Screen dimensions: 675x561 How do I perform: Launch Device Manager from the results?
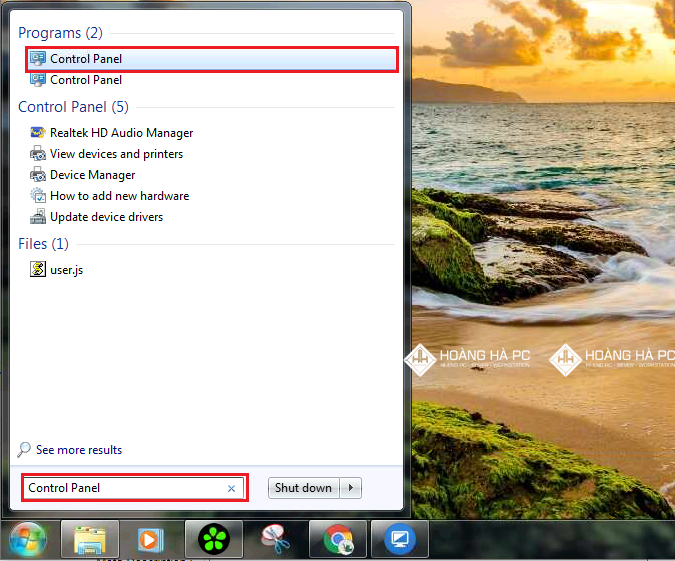click(x=93, y=175)
